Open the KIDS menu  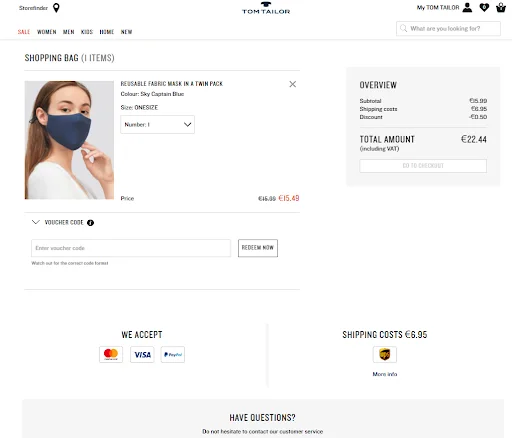(x=87, y=32)
